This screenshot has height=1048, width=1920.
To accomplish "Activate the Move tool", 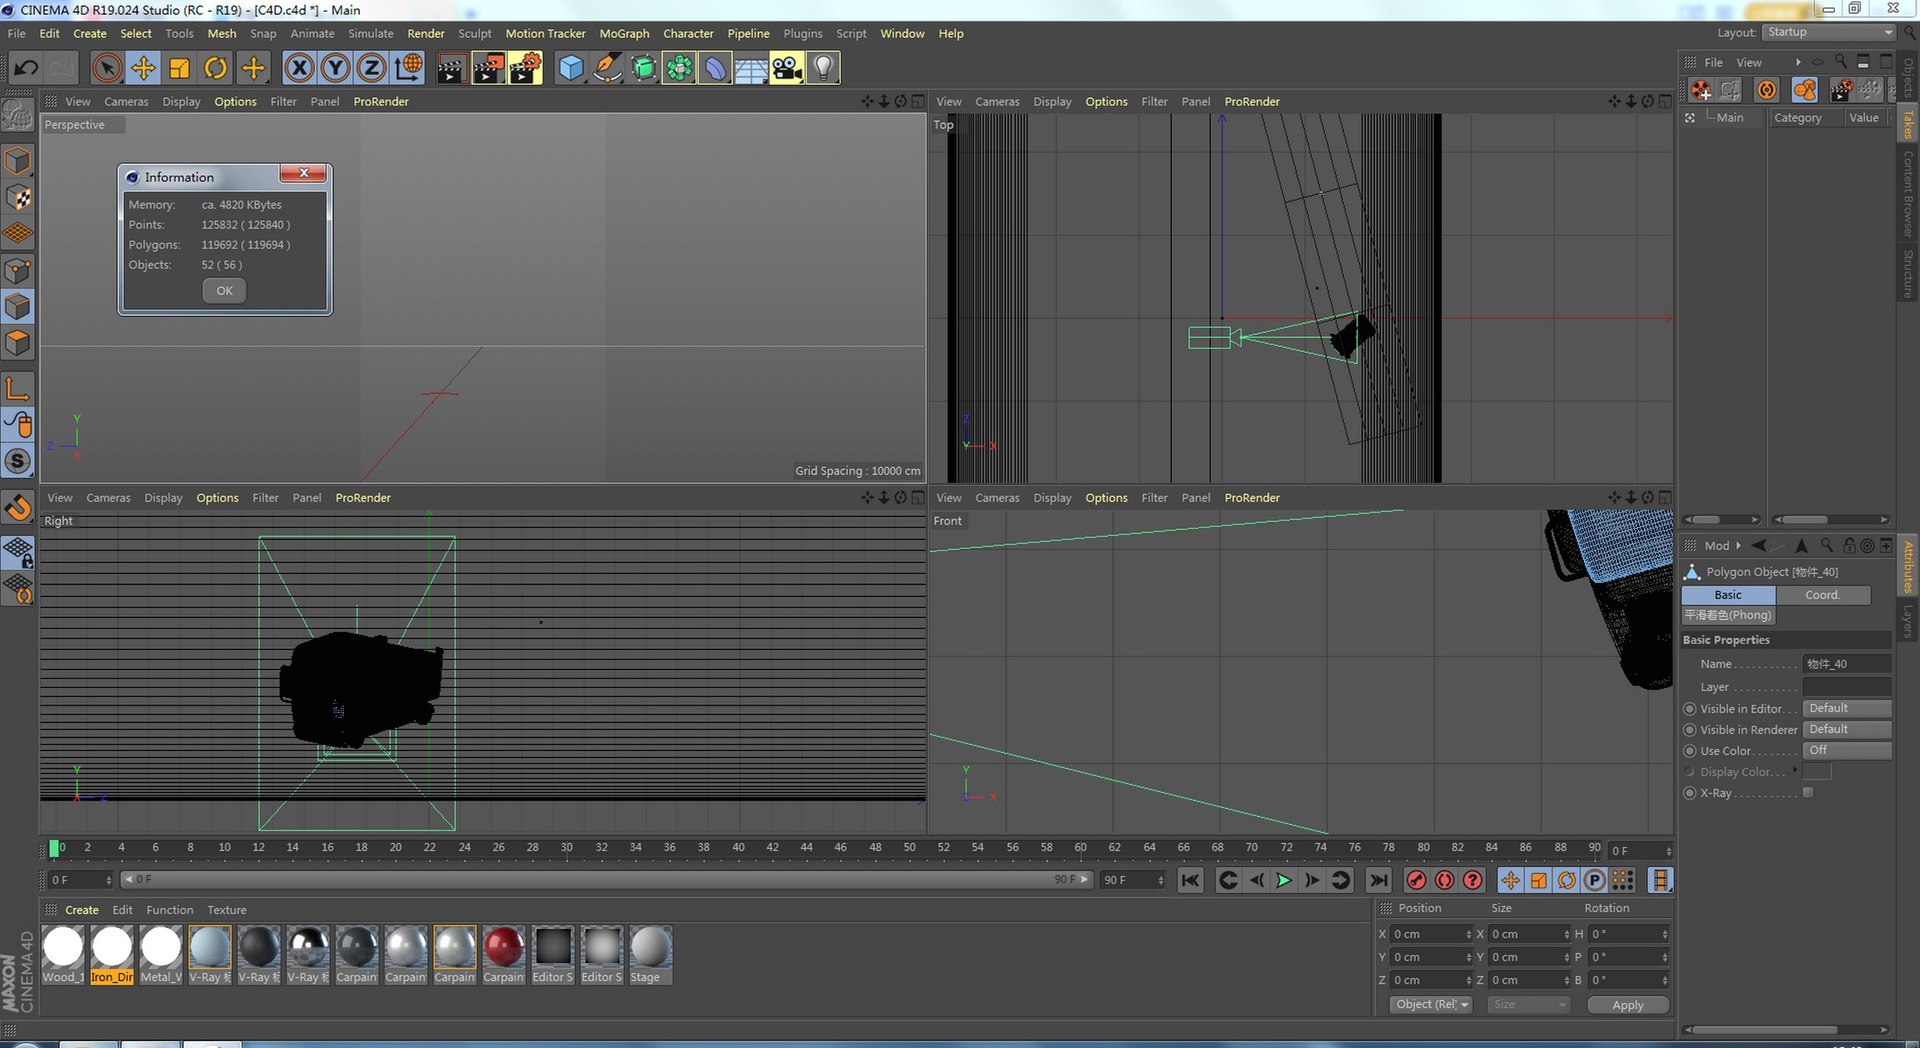I will pyautogui.click(x=144, y=68).
